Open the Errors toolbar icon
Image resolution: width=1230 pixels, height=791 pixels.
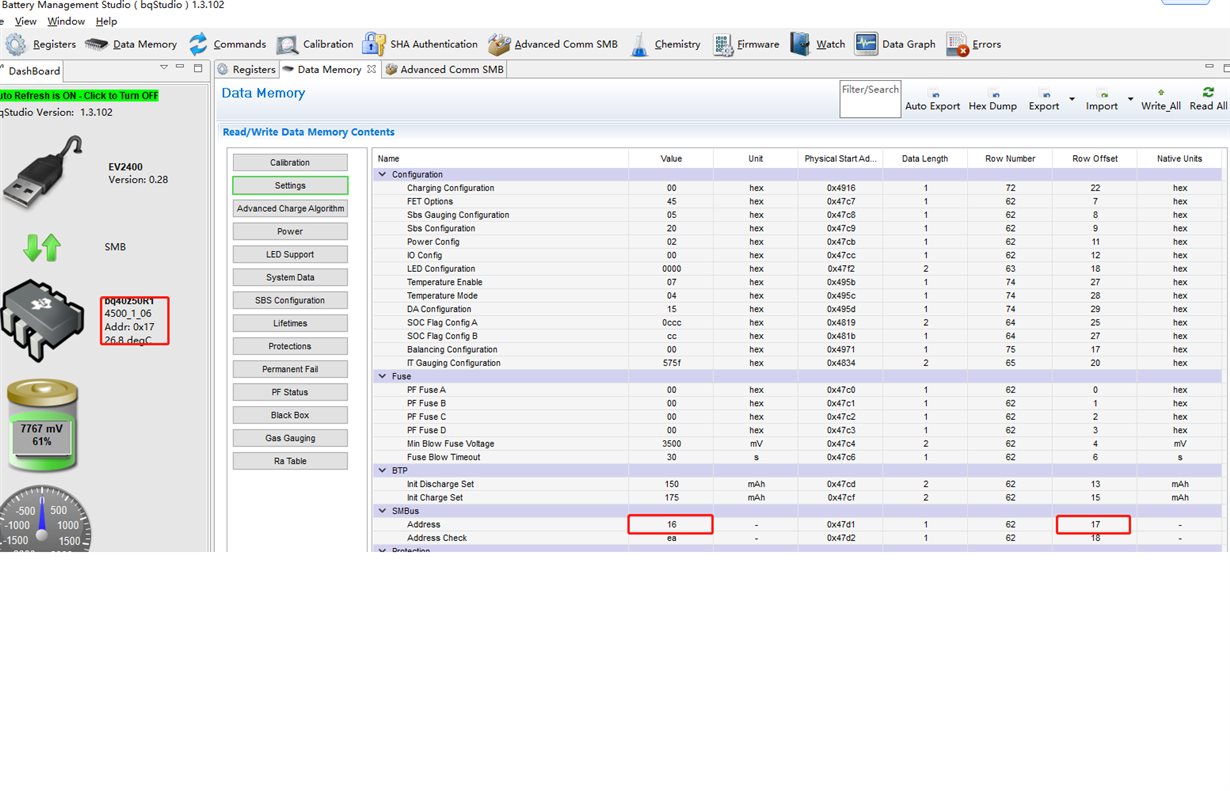coord(957,44)
